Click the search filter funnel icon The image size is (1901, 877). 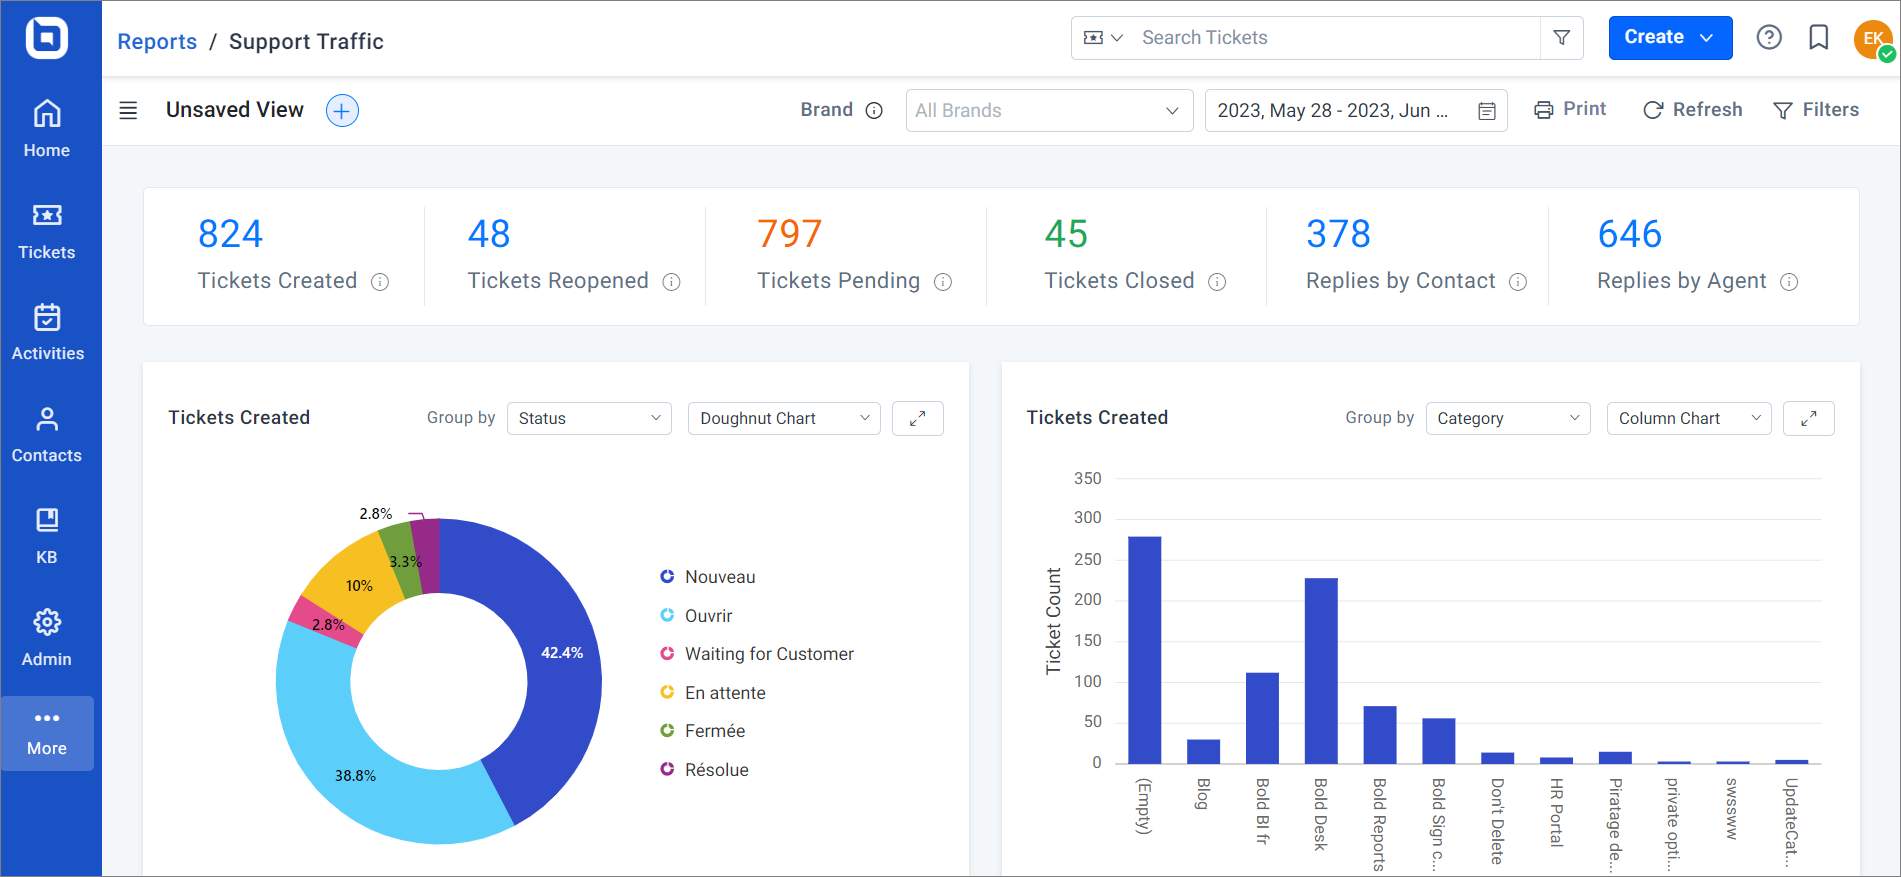click(x=1562, y=38)
